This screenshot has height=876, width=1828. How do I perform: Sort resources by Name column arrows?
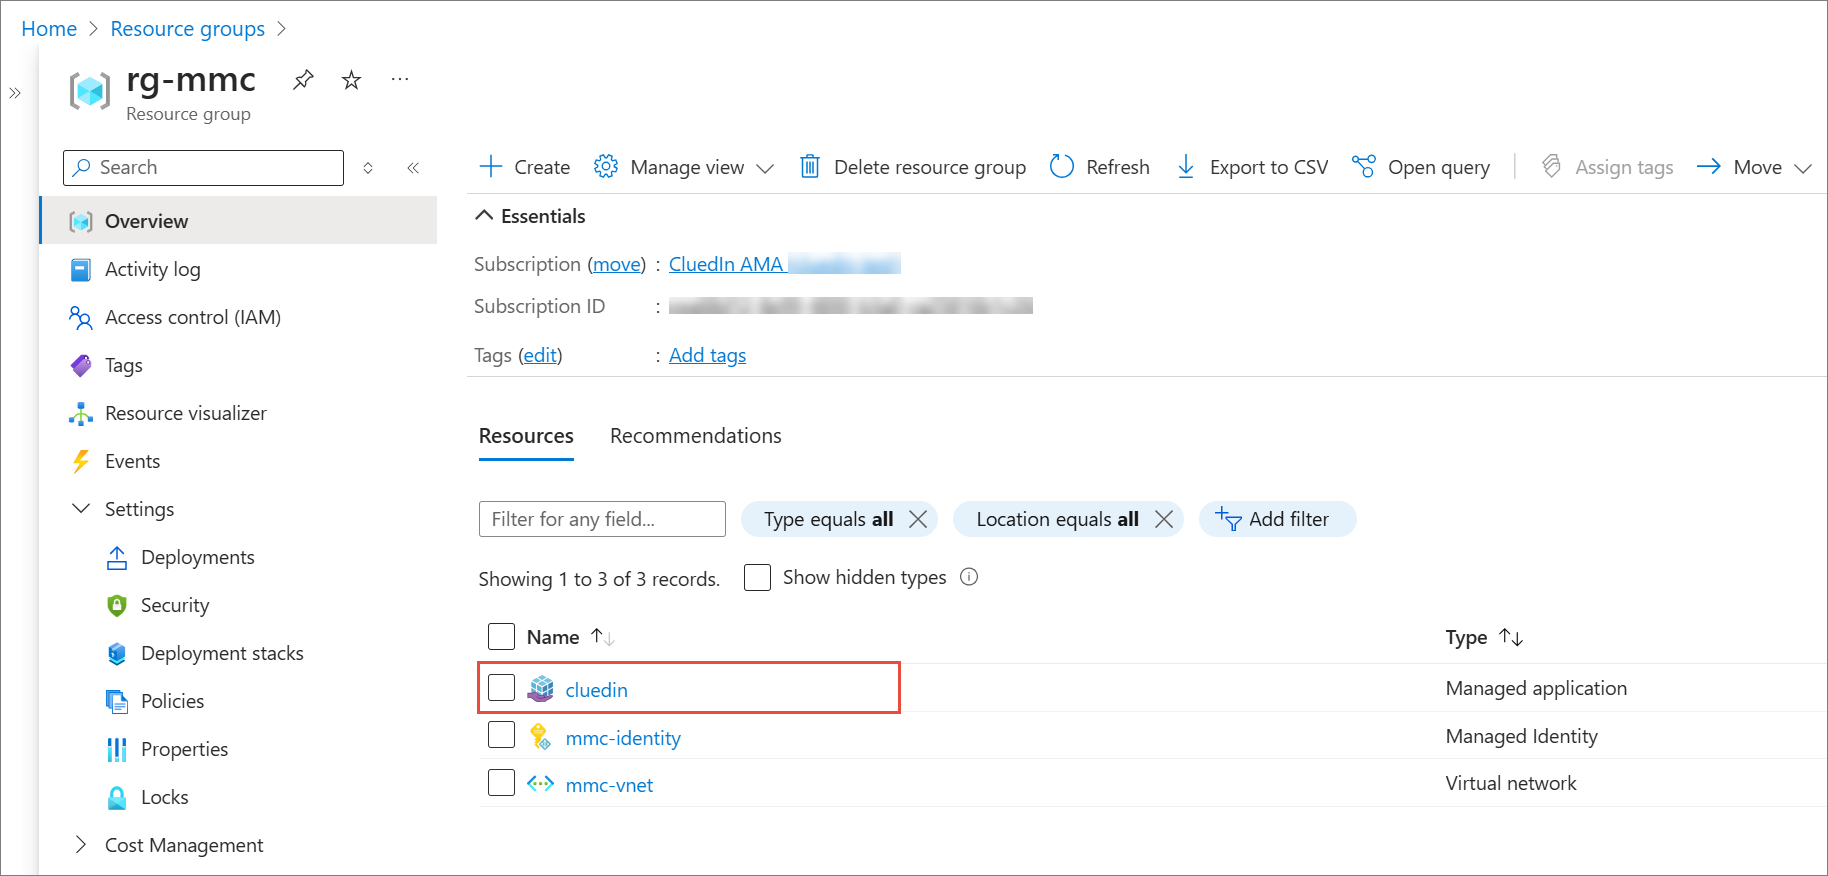(603, 637)
